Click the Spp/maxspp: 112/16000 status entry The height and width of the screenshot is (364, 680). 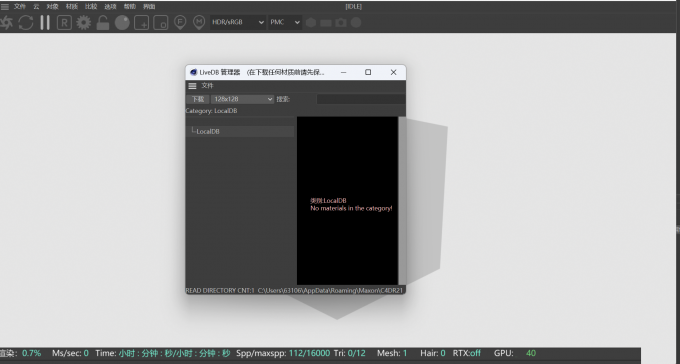(x=283, y=353)
